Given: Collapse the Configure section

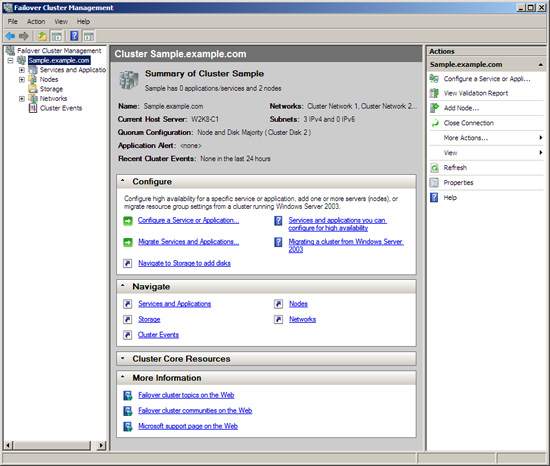Looking at the screenshot, I should click(x=123, y=181).
